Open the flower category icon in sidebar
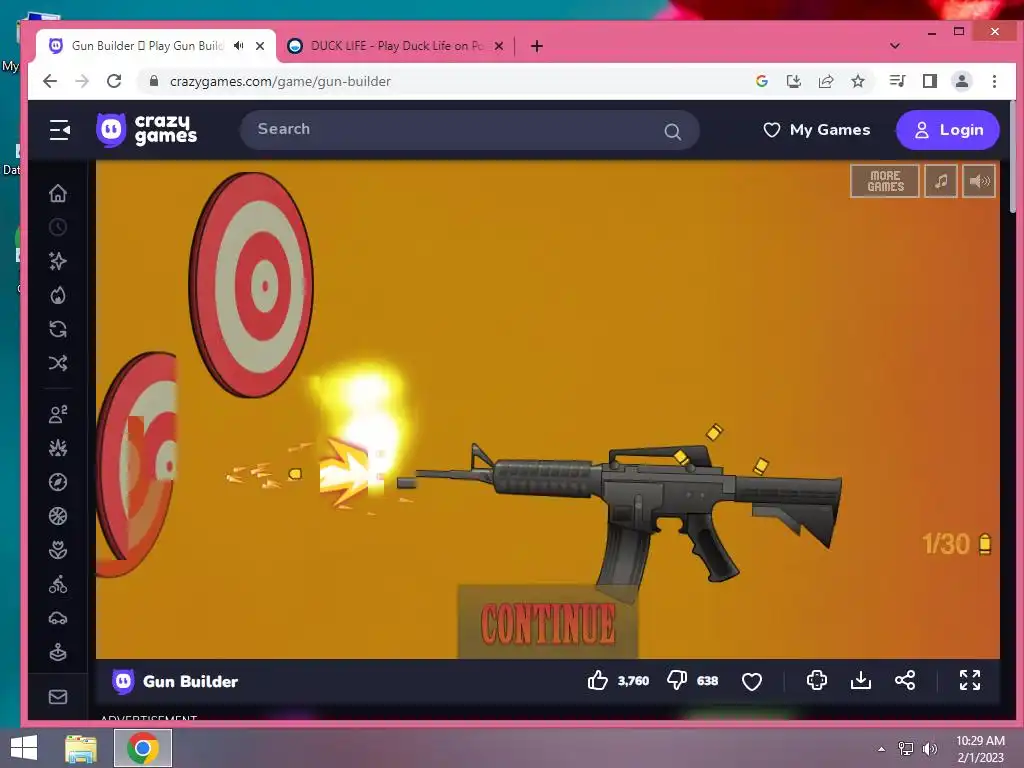This screenshot has height=768, width=1024. click(58, 550)
